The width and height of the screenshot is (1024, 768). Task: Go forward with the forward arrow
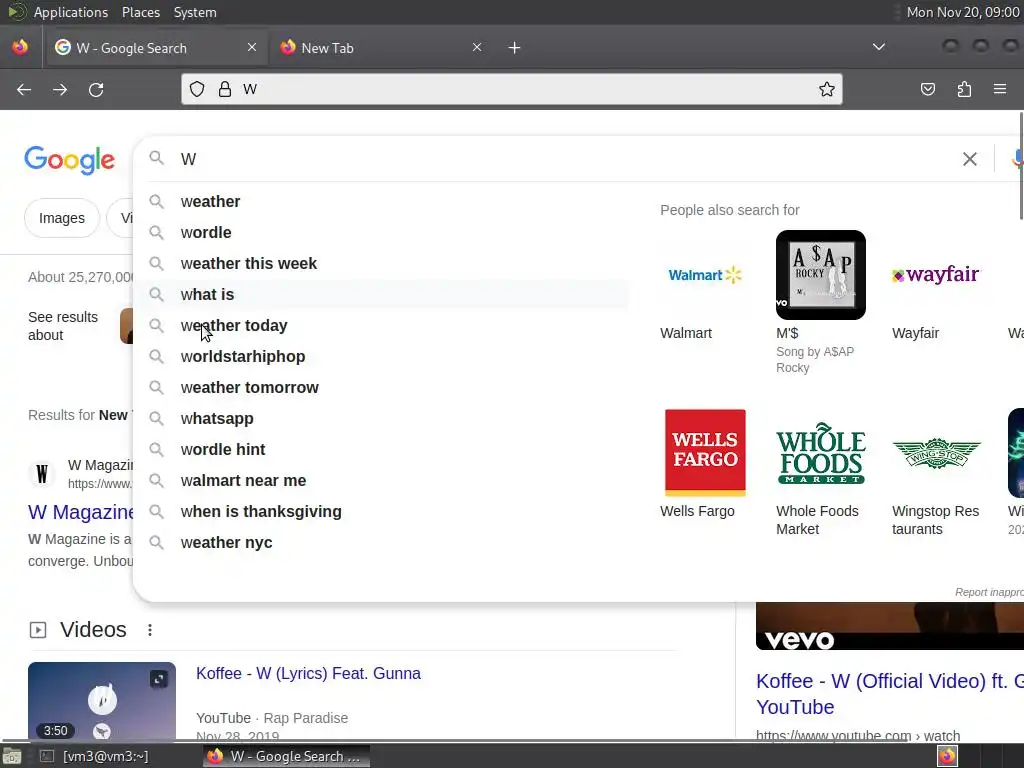click(x=60, y=89)
